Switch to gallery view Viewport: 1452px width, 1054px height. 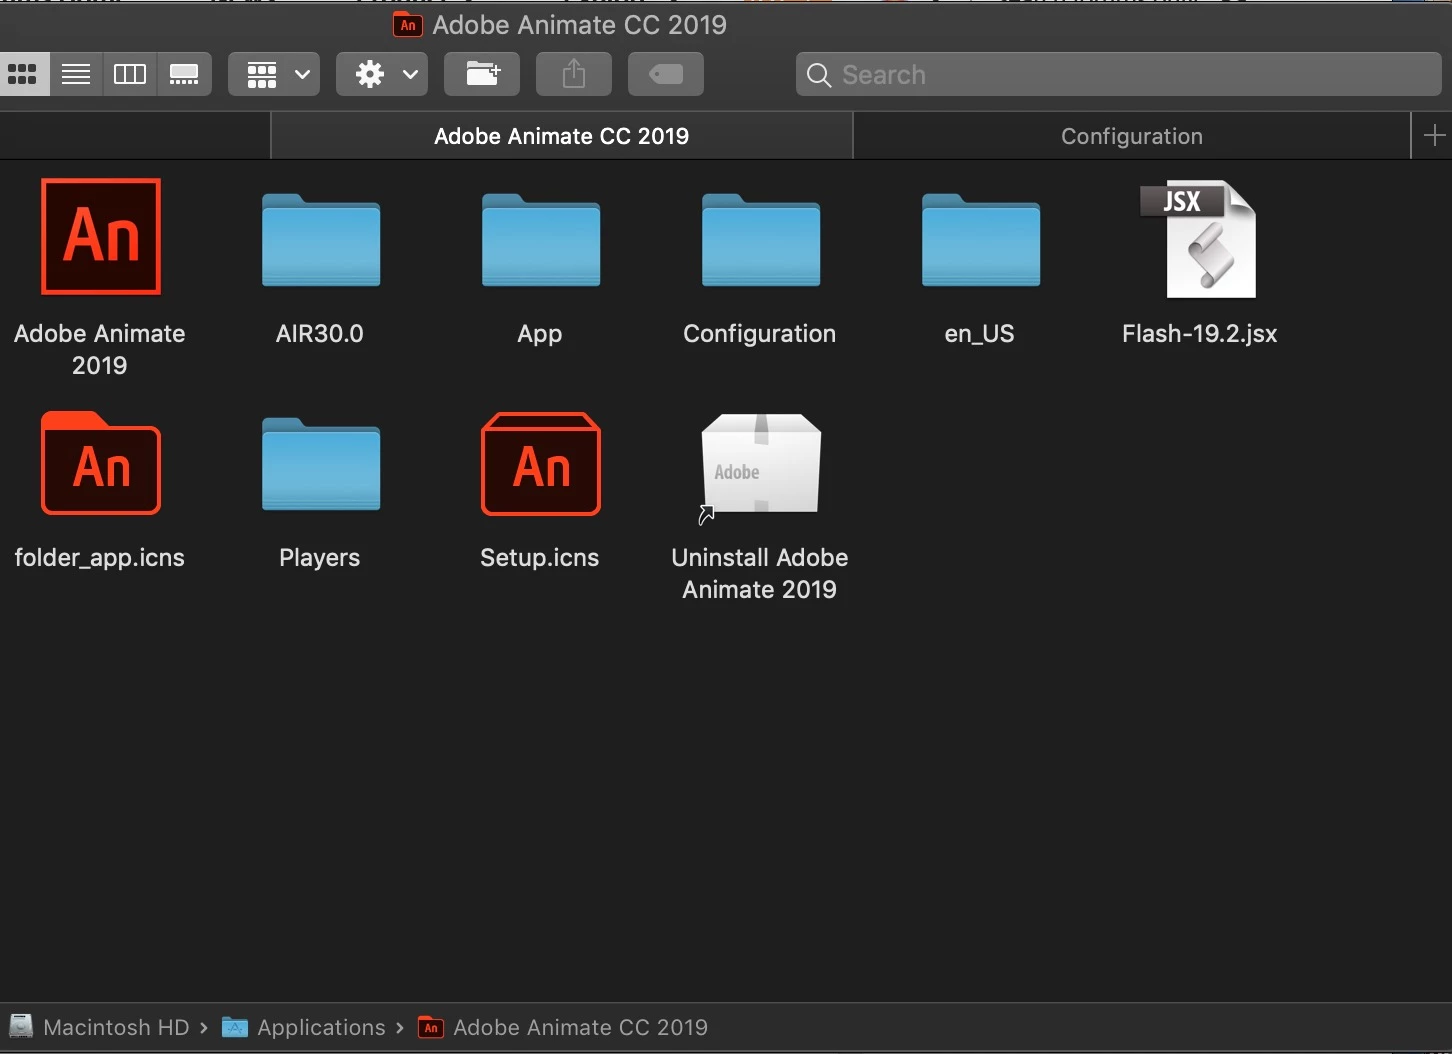point(184,74)
